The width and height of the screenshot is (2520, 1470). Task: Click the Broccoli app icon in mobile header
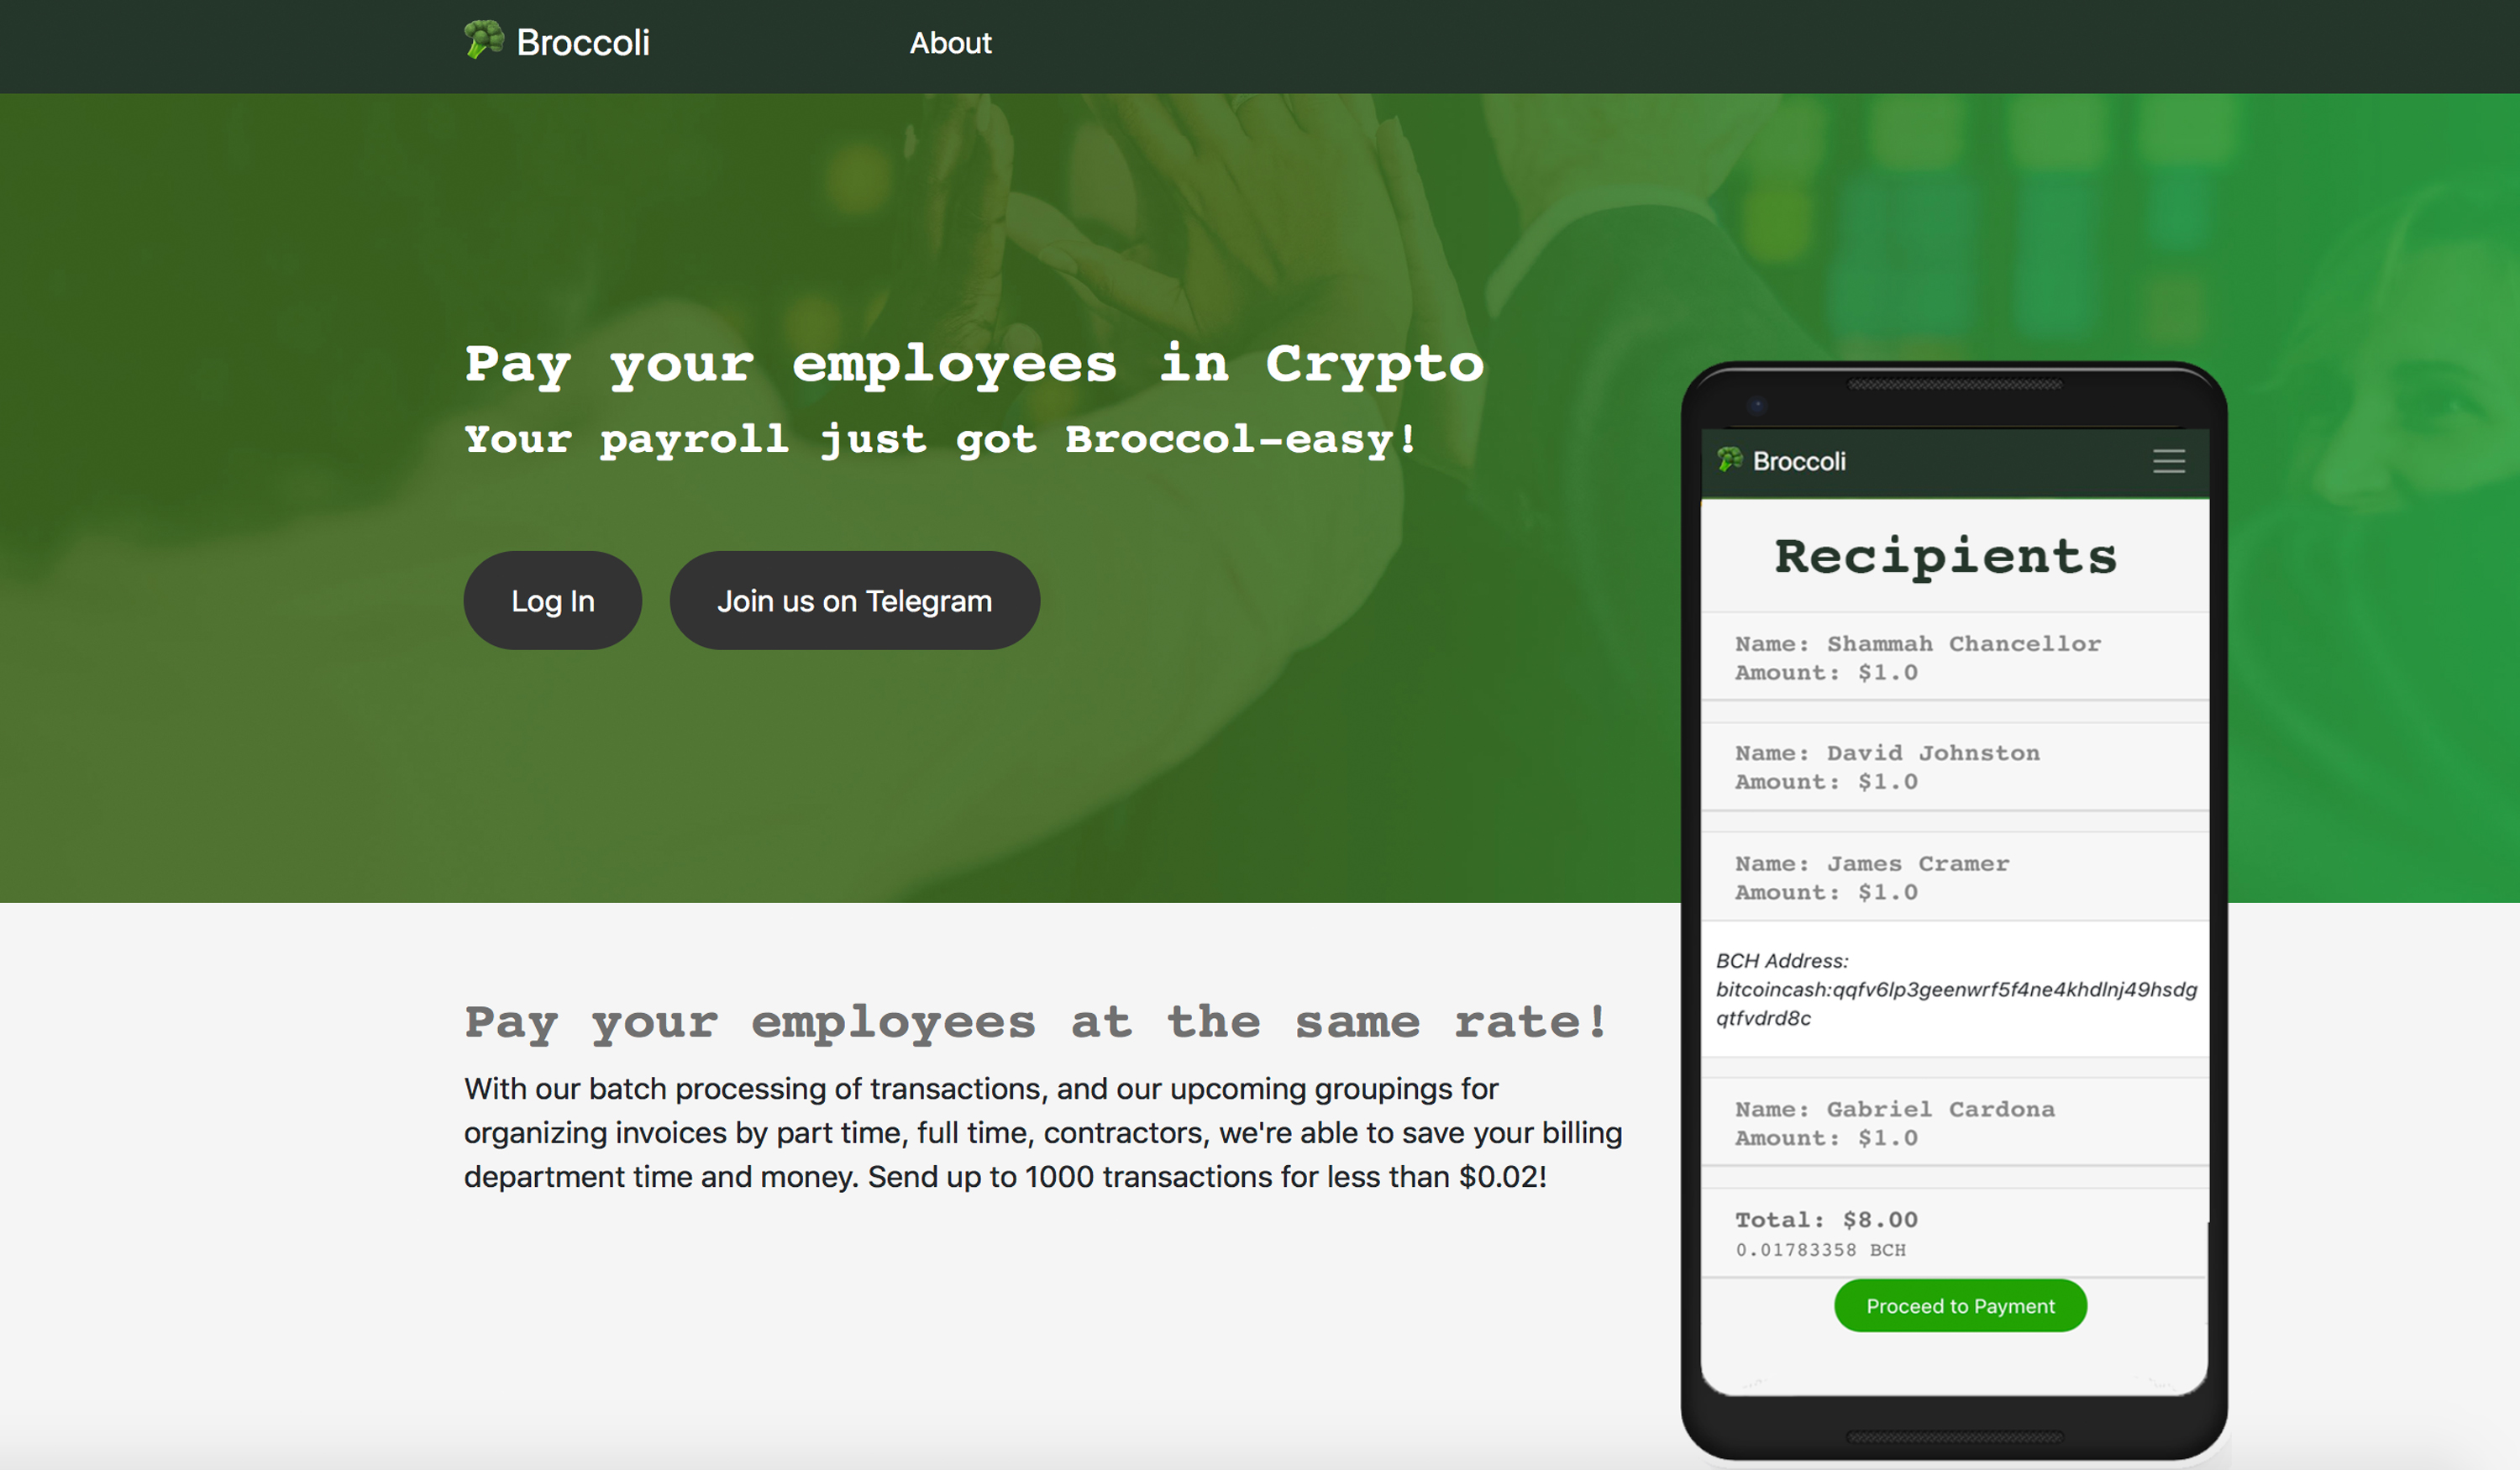(1730, 460)
